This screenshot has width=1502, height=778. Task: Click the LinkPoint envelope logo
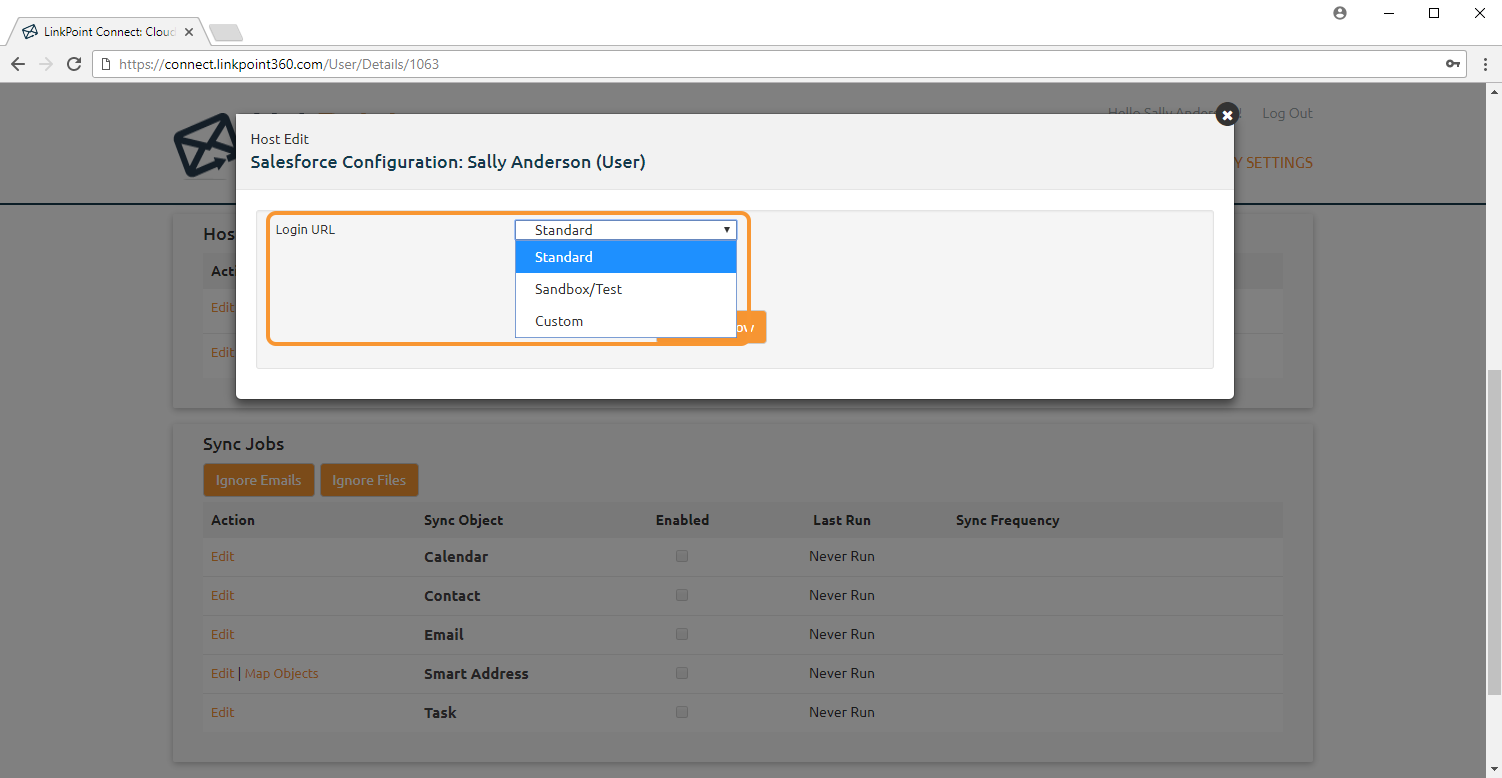204,148
